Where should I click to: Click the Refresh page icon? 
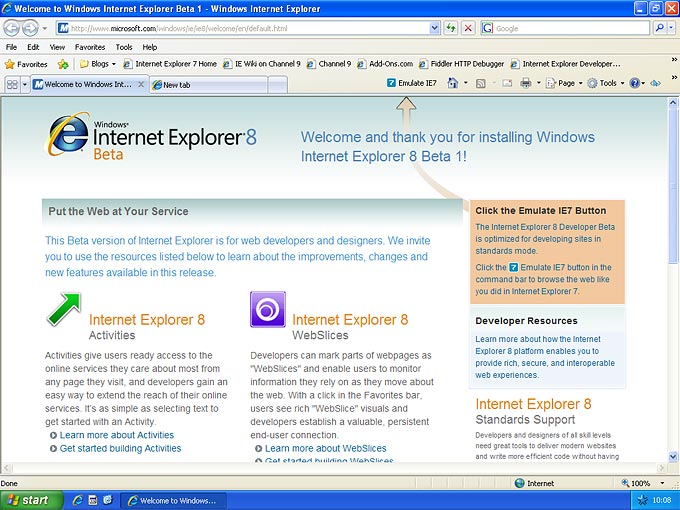(x=451, y=29)
